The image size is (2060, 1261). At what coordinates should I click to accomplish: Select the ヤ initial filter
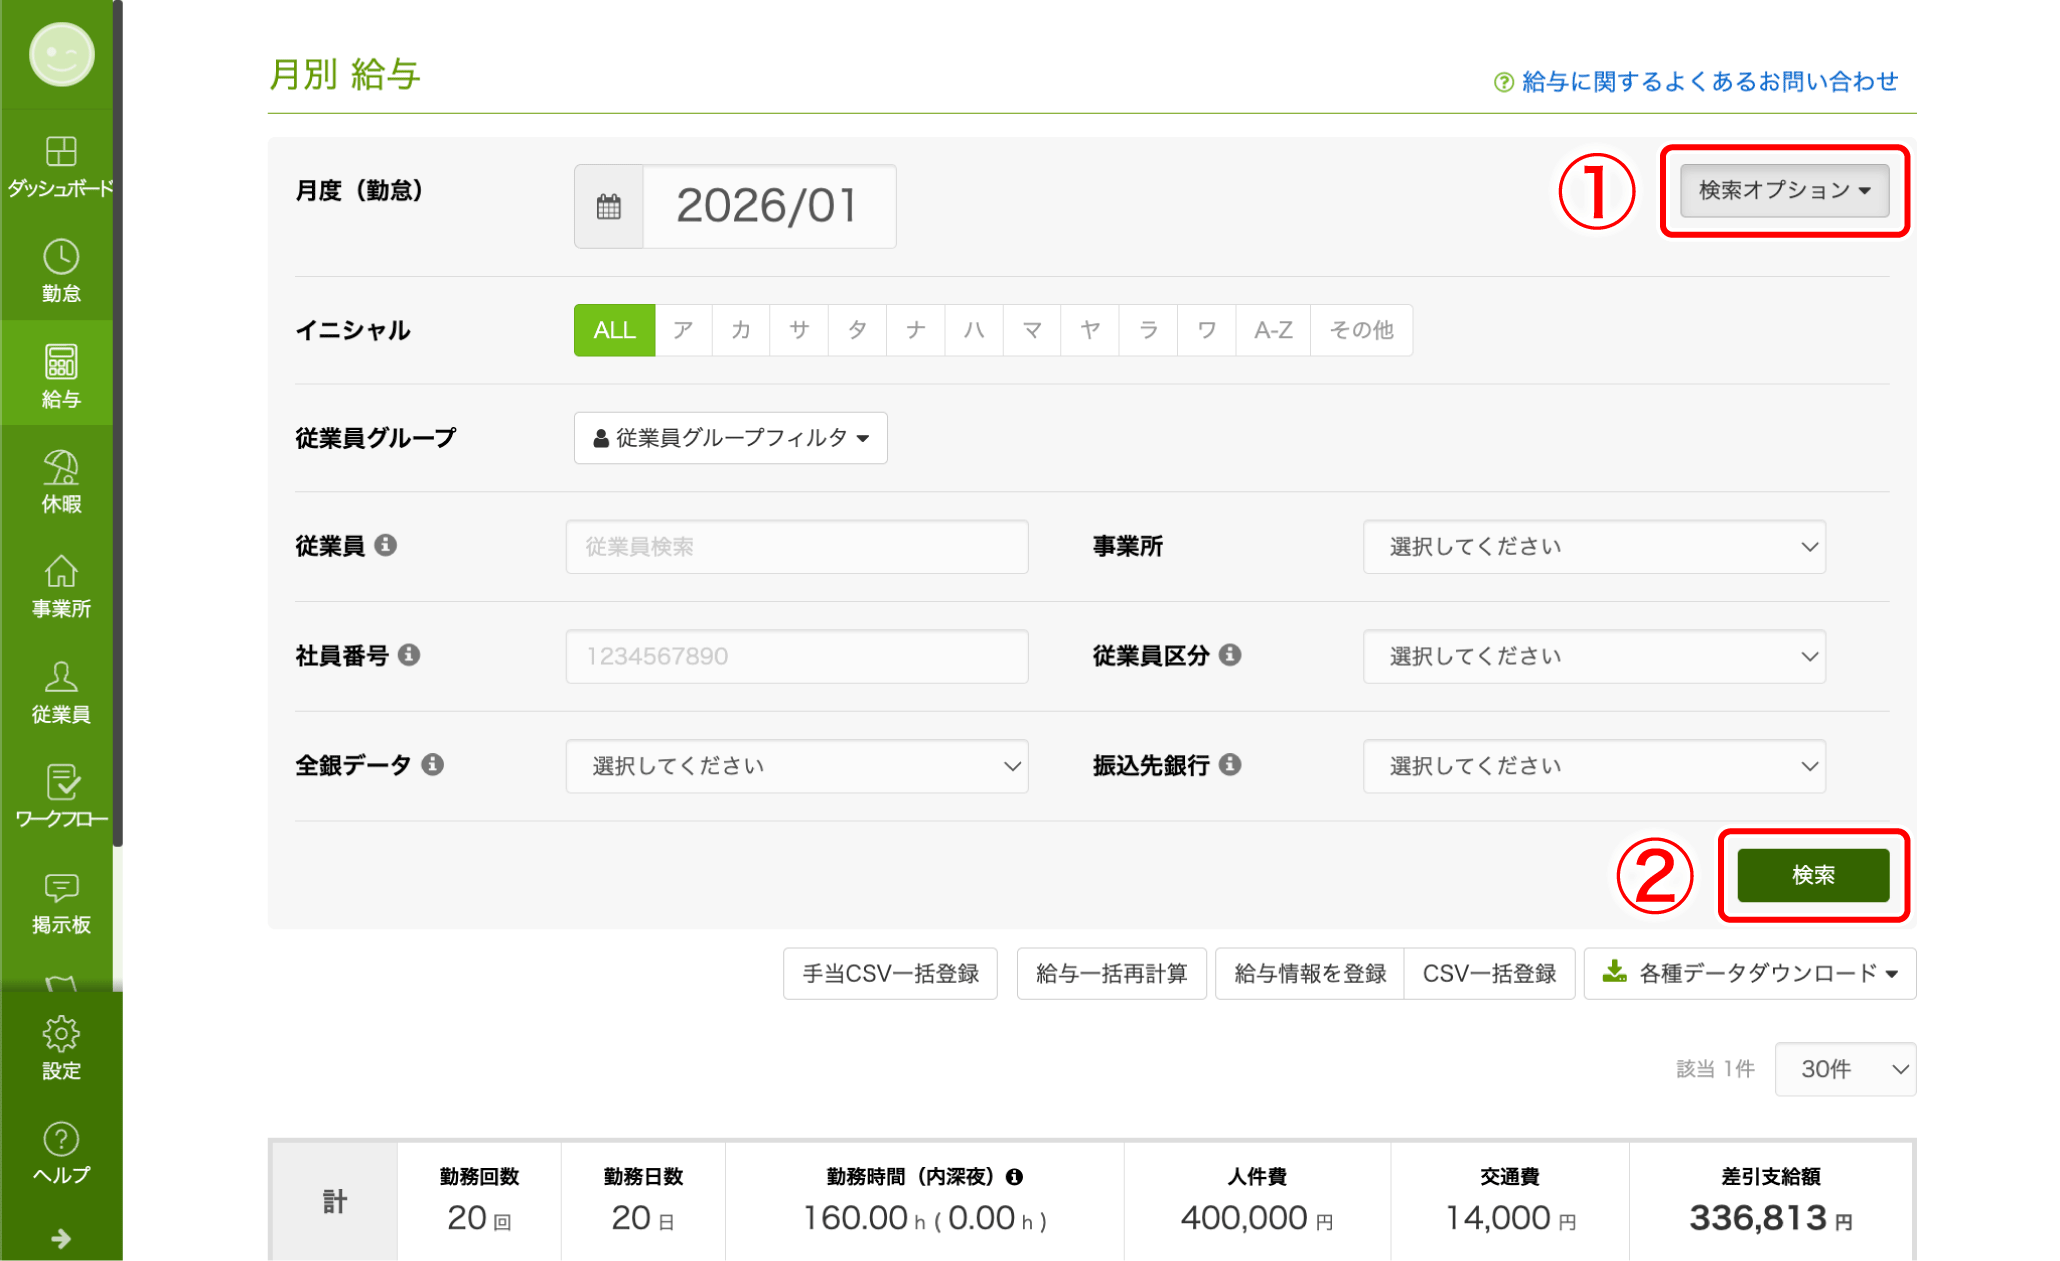point(1090,330)
